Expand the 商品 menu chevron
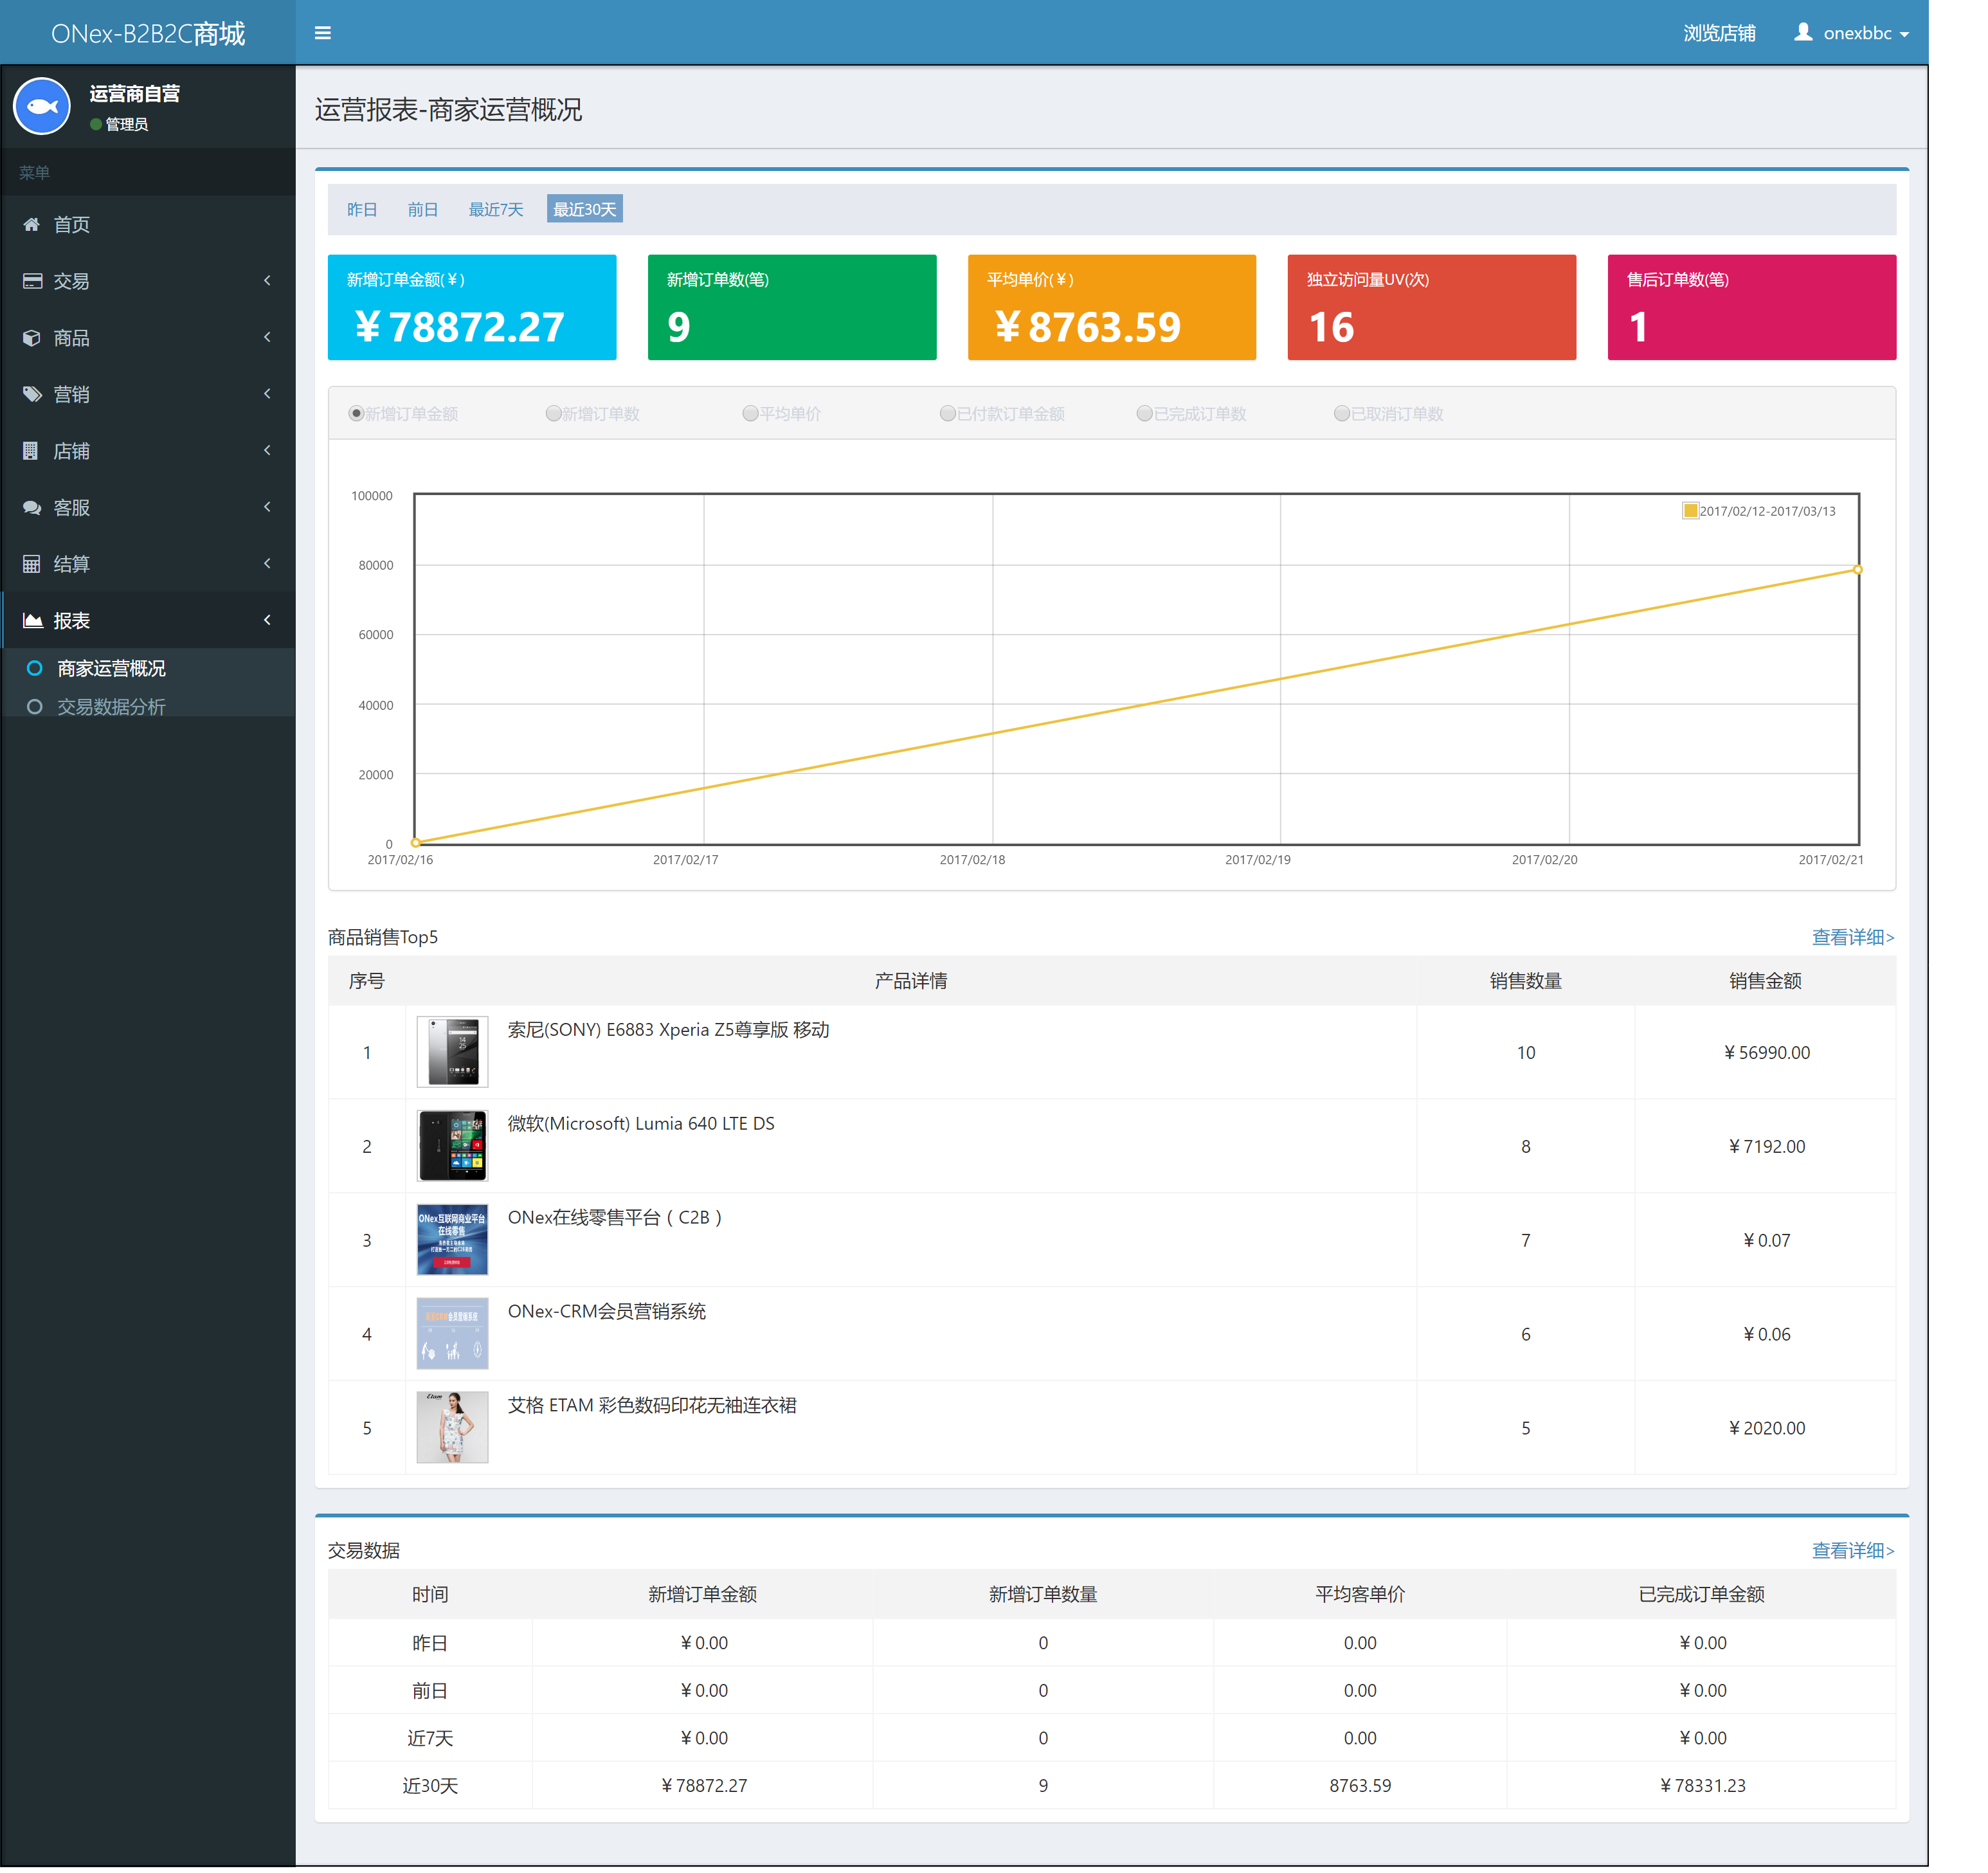1988x1873 pixels. [267, 338]
